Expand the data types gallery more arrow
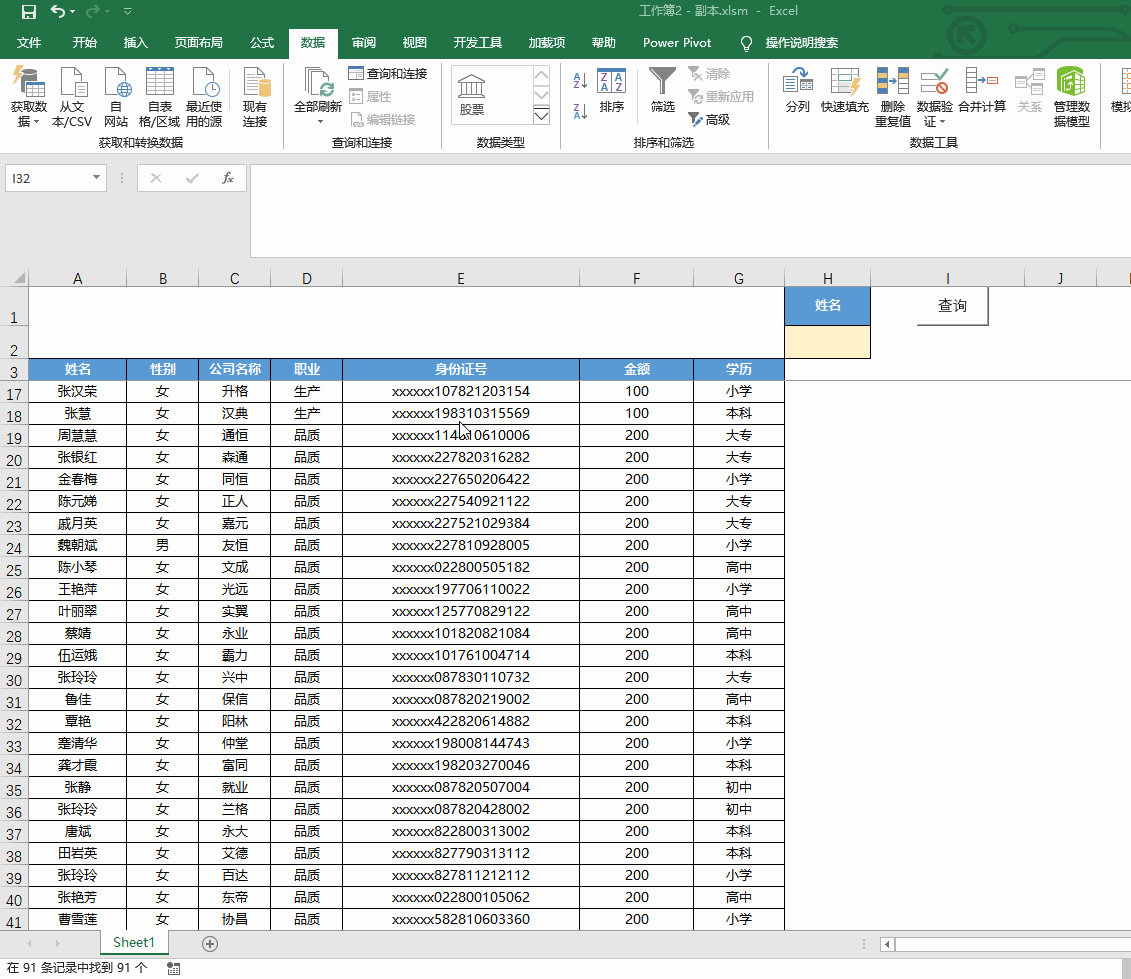The height and width of the screenshot is (979, 1131). (x=541, y=115)
